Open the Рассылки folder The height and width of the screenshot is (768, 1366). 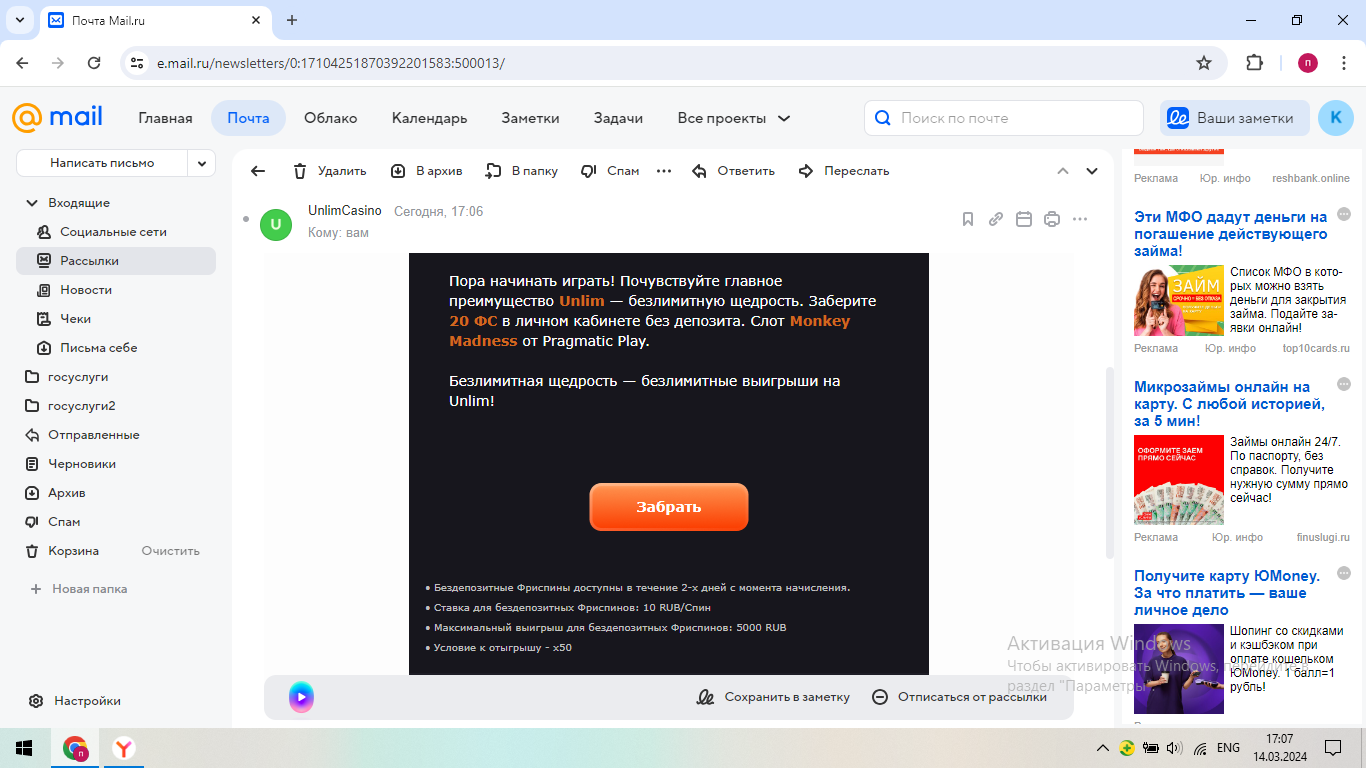click(x=116, y=261)
